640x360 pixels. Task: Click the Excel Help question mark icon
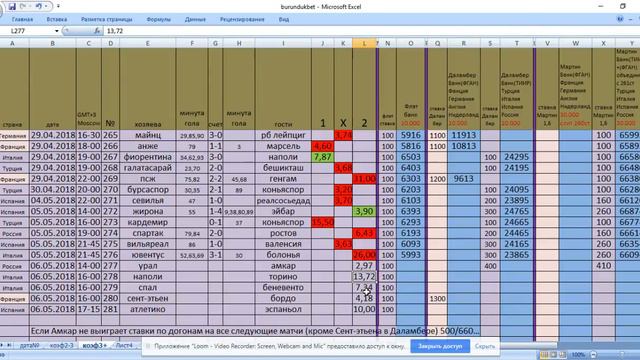(620, 19)
